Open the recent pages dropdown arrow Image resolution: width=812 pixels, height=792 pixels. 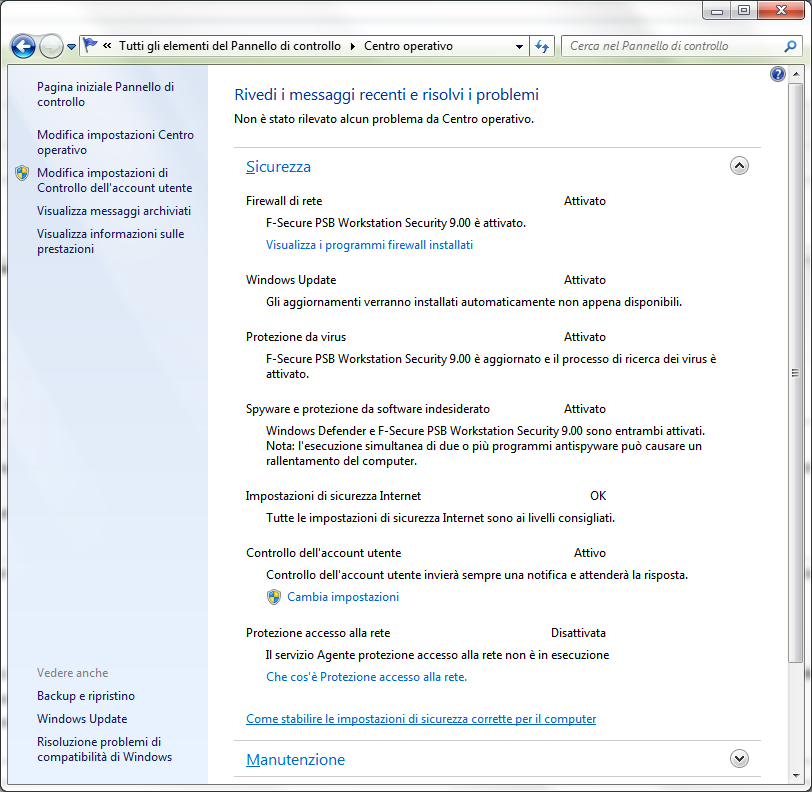(x=71, y=47)
